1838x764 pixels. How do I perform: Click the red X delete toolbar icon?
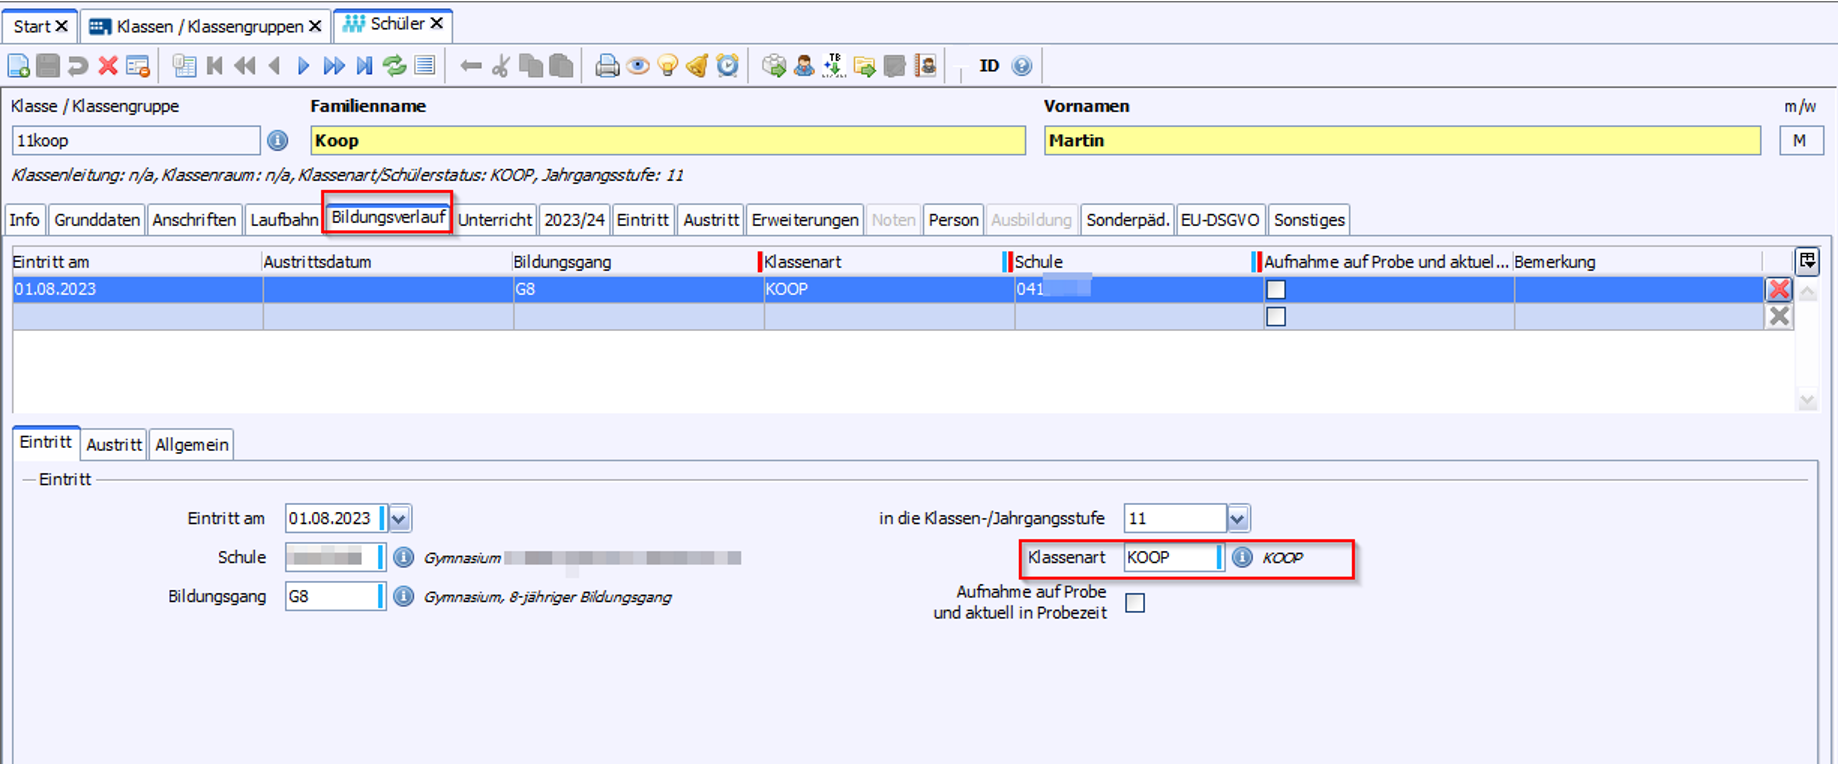click(x=108, y=66)
